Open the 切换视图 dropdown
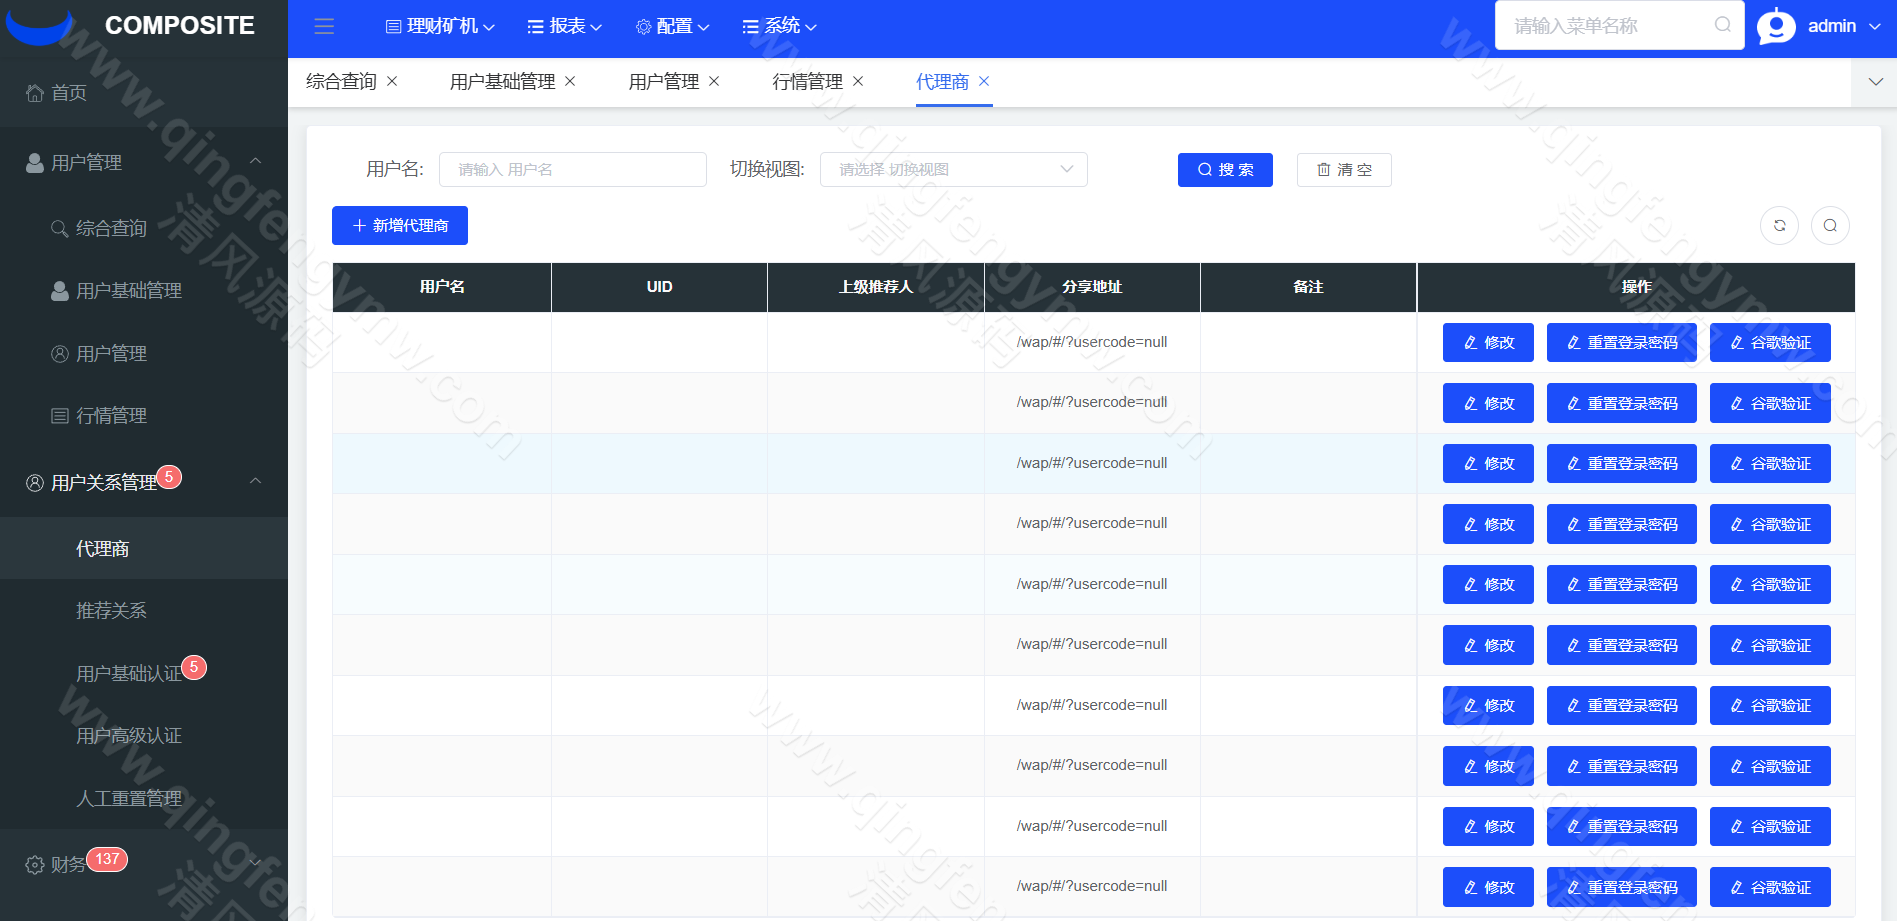 coord(952,169)
